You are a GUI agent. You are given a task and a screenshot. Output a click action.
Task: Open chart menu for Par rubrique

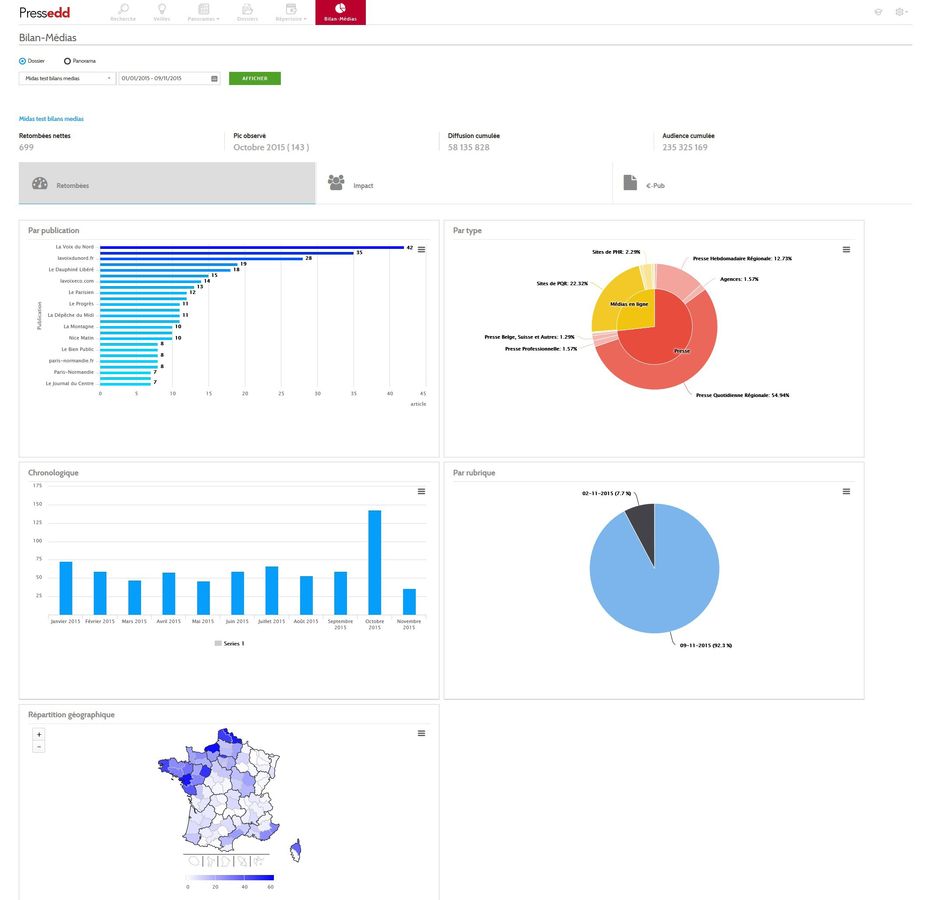[846, 492]
